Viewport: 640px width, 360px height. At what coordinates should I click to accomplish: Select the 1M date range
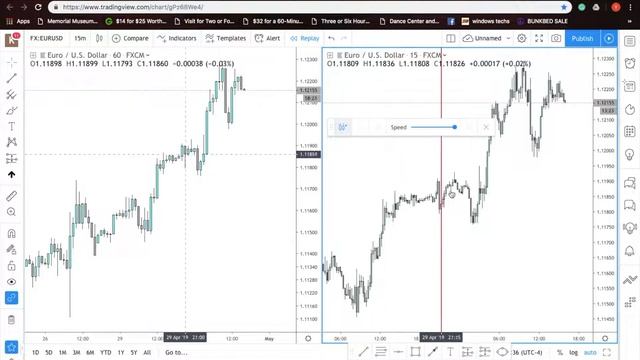point(62,352)
